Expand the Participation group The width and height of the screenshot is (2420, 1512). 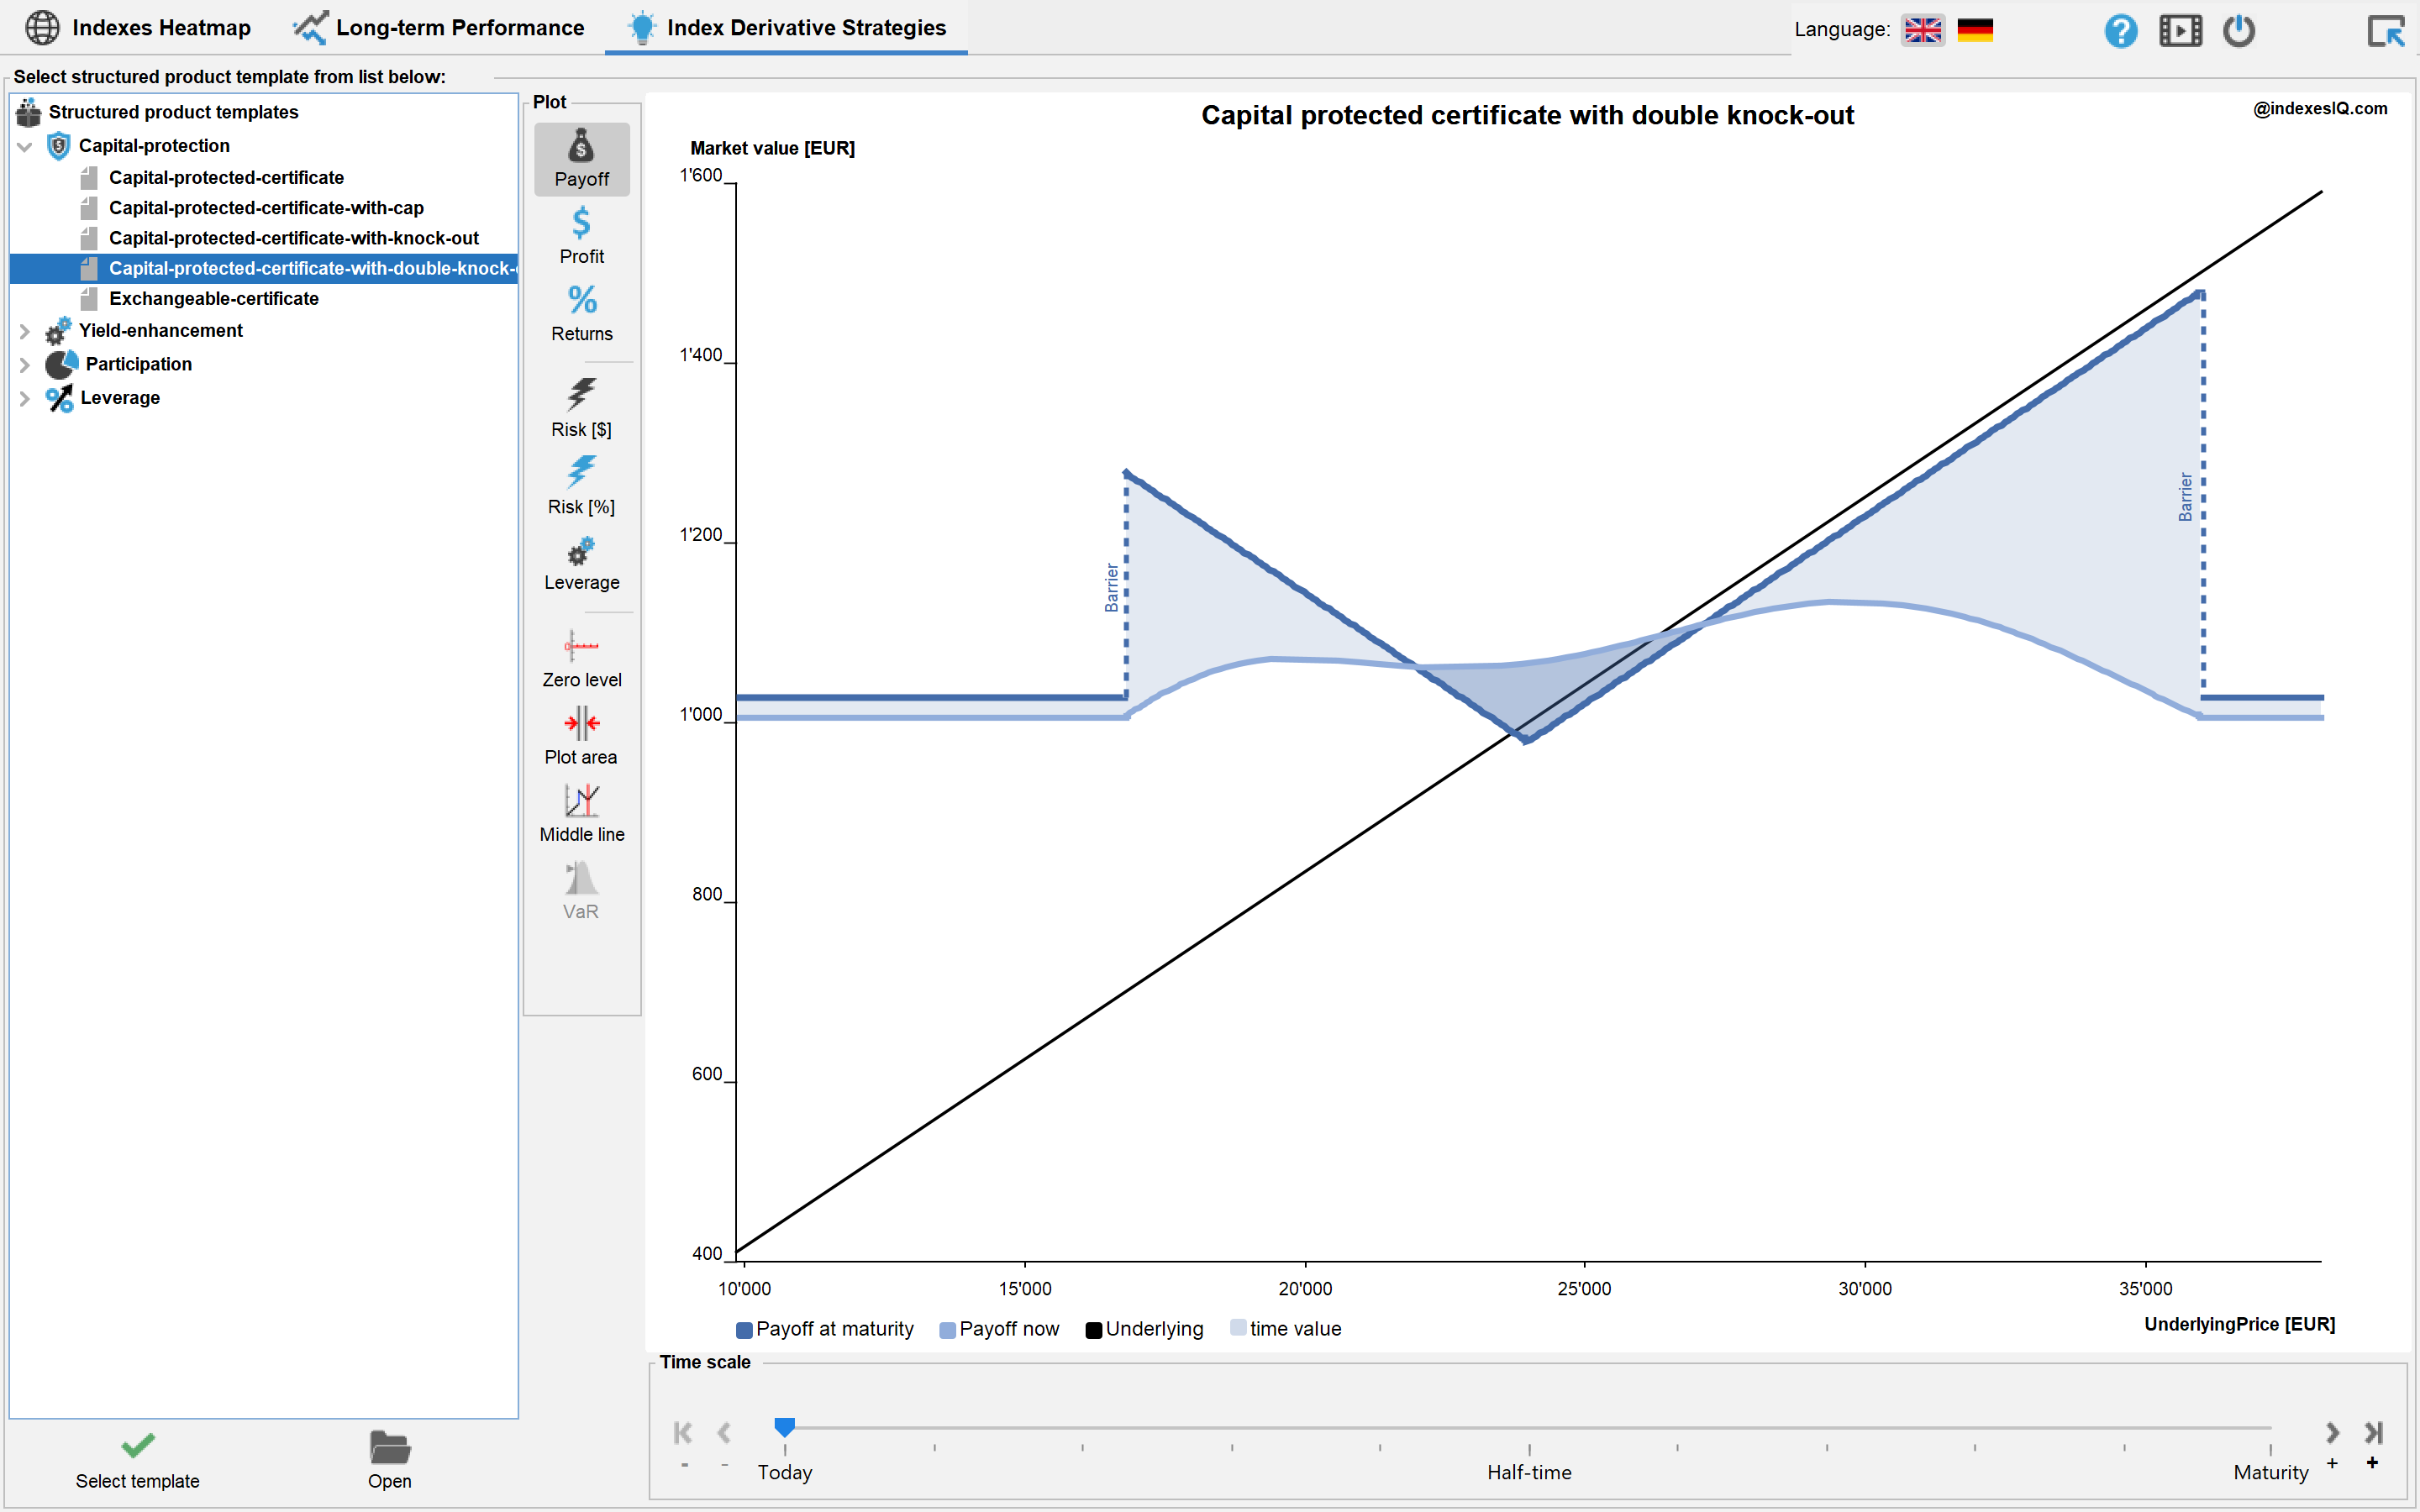pyautogui.click(x=25, y=365)
